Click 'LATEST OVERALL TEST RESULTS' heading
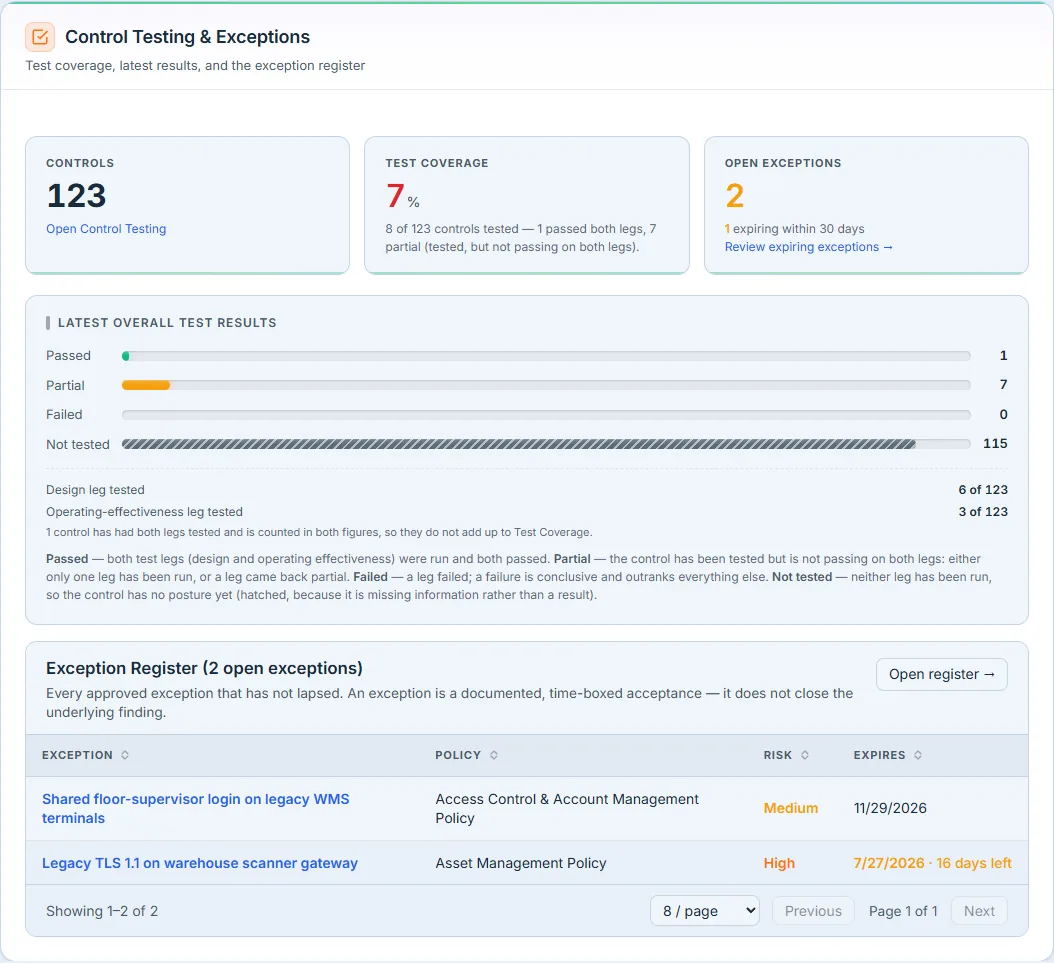Screen dimensions: 1054x963 tap(167, 323)
